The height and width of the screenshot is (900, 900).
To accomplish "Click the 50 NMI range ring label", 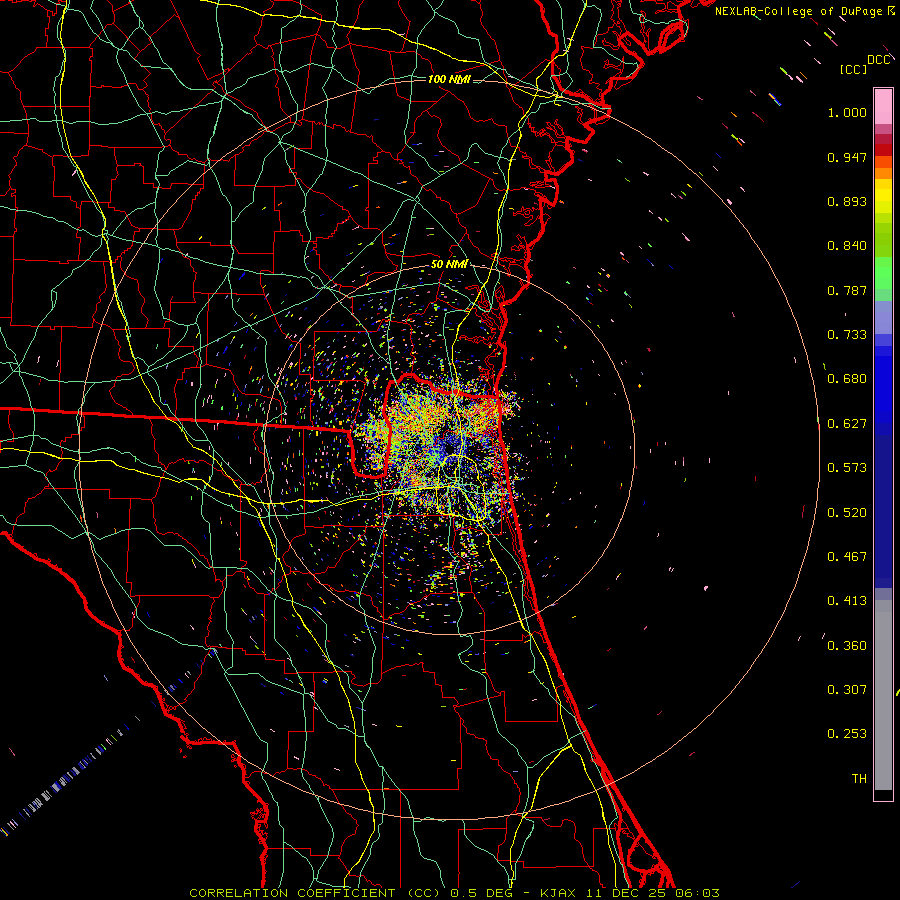I will click(449, 264).
